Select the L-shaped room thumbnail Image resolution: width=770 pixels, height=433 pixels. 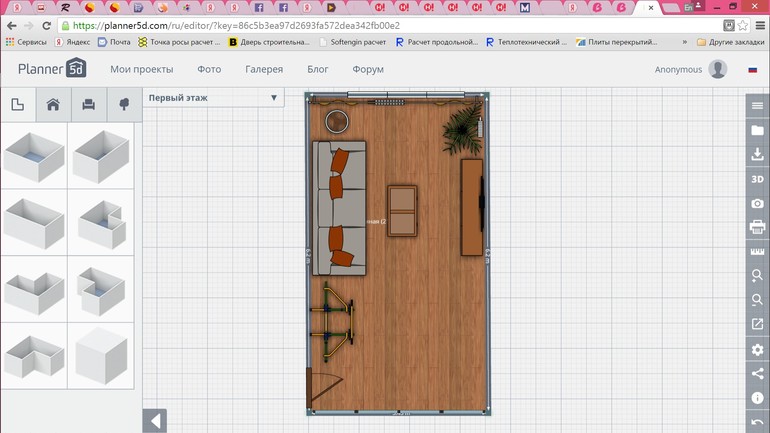pos(34,288)
